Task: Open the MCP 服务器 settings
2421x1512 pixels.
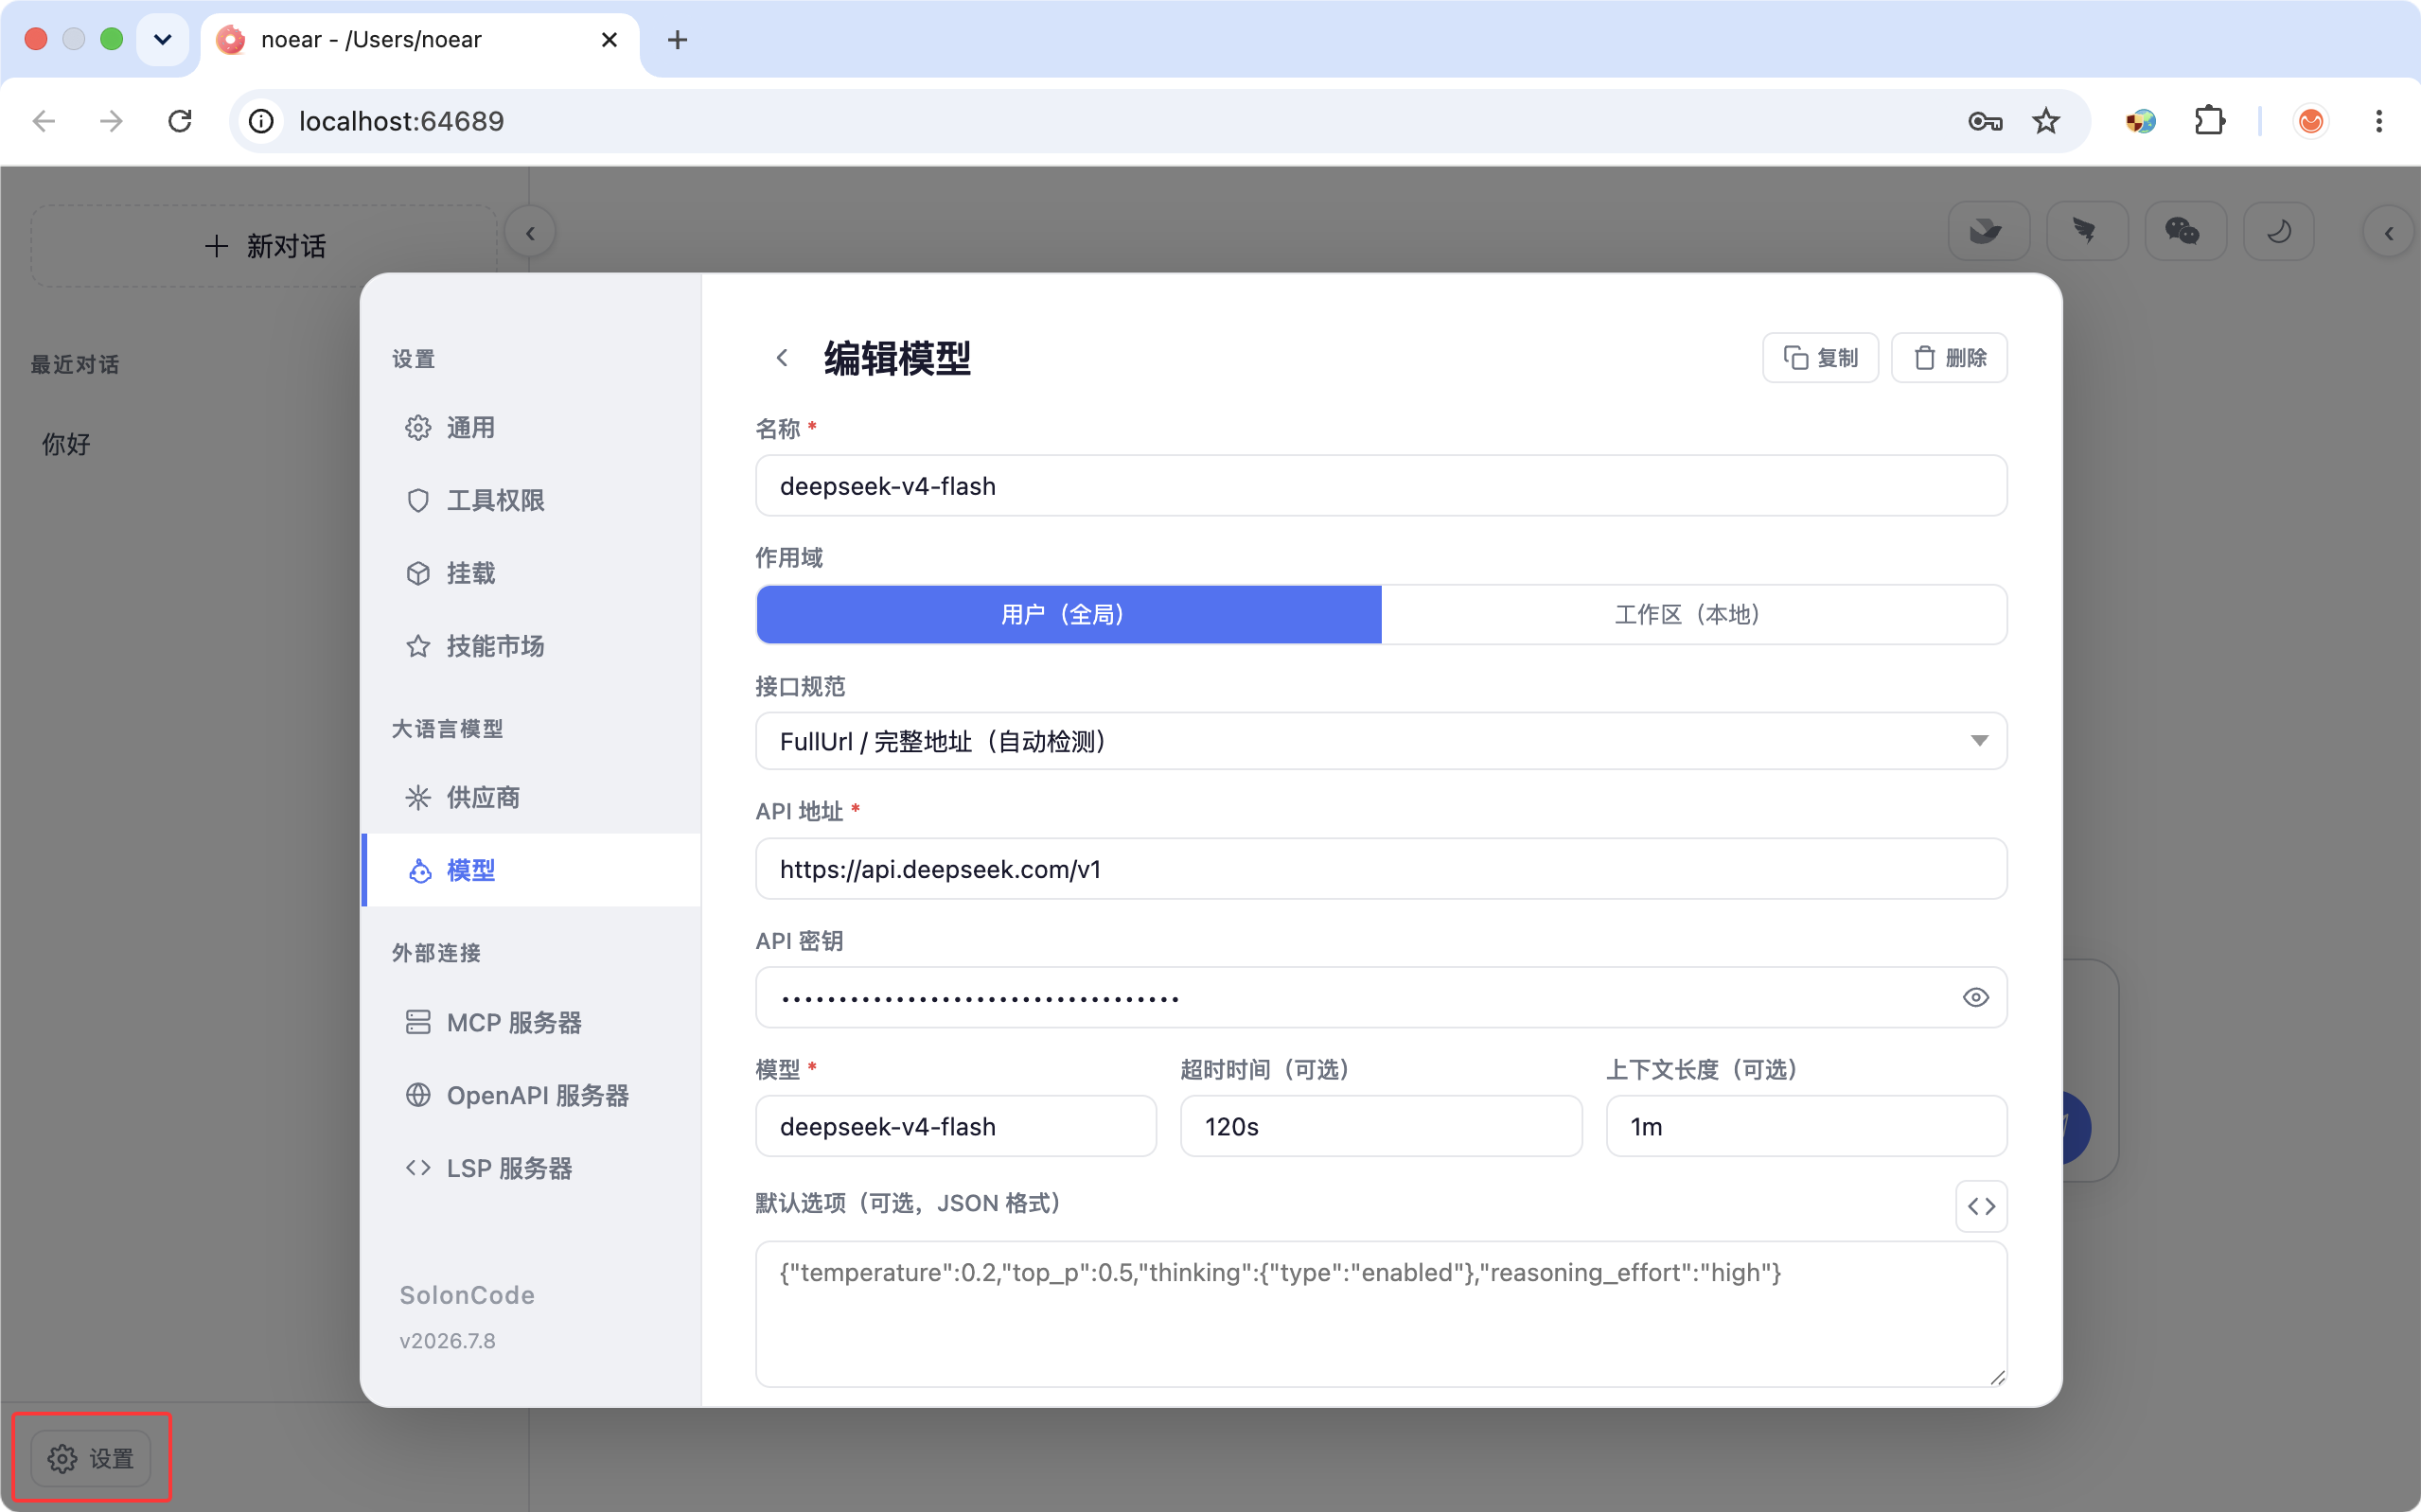Action: click(531, 1022)
